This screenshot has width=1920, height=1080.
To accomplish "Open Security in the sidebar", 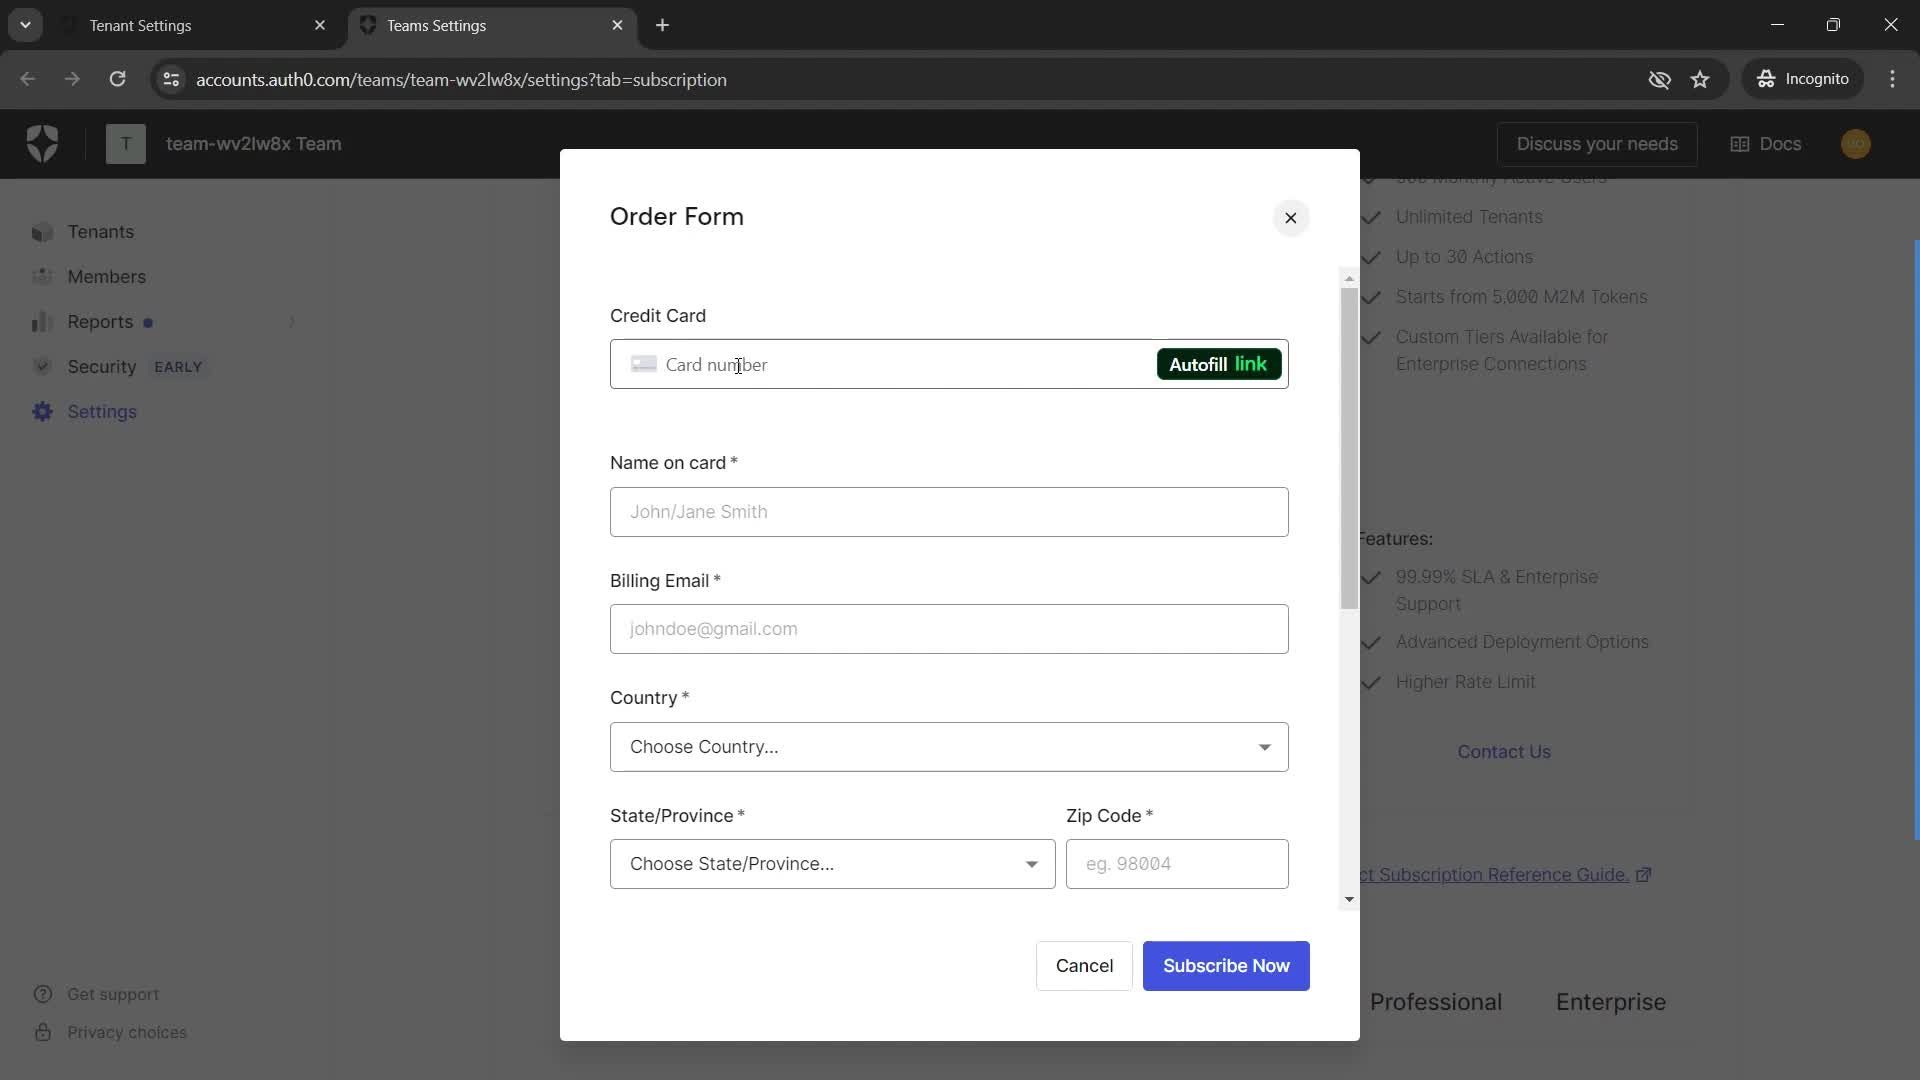I will [101, 367].
